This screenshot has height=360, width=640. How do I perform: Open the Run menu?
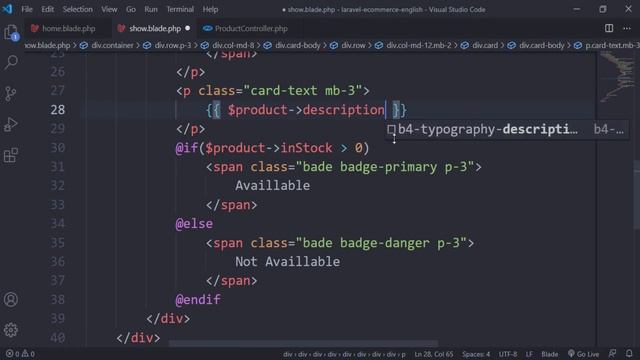pos(151,9)
